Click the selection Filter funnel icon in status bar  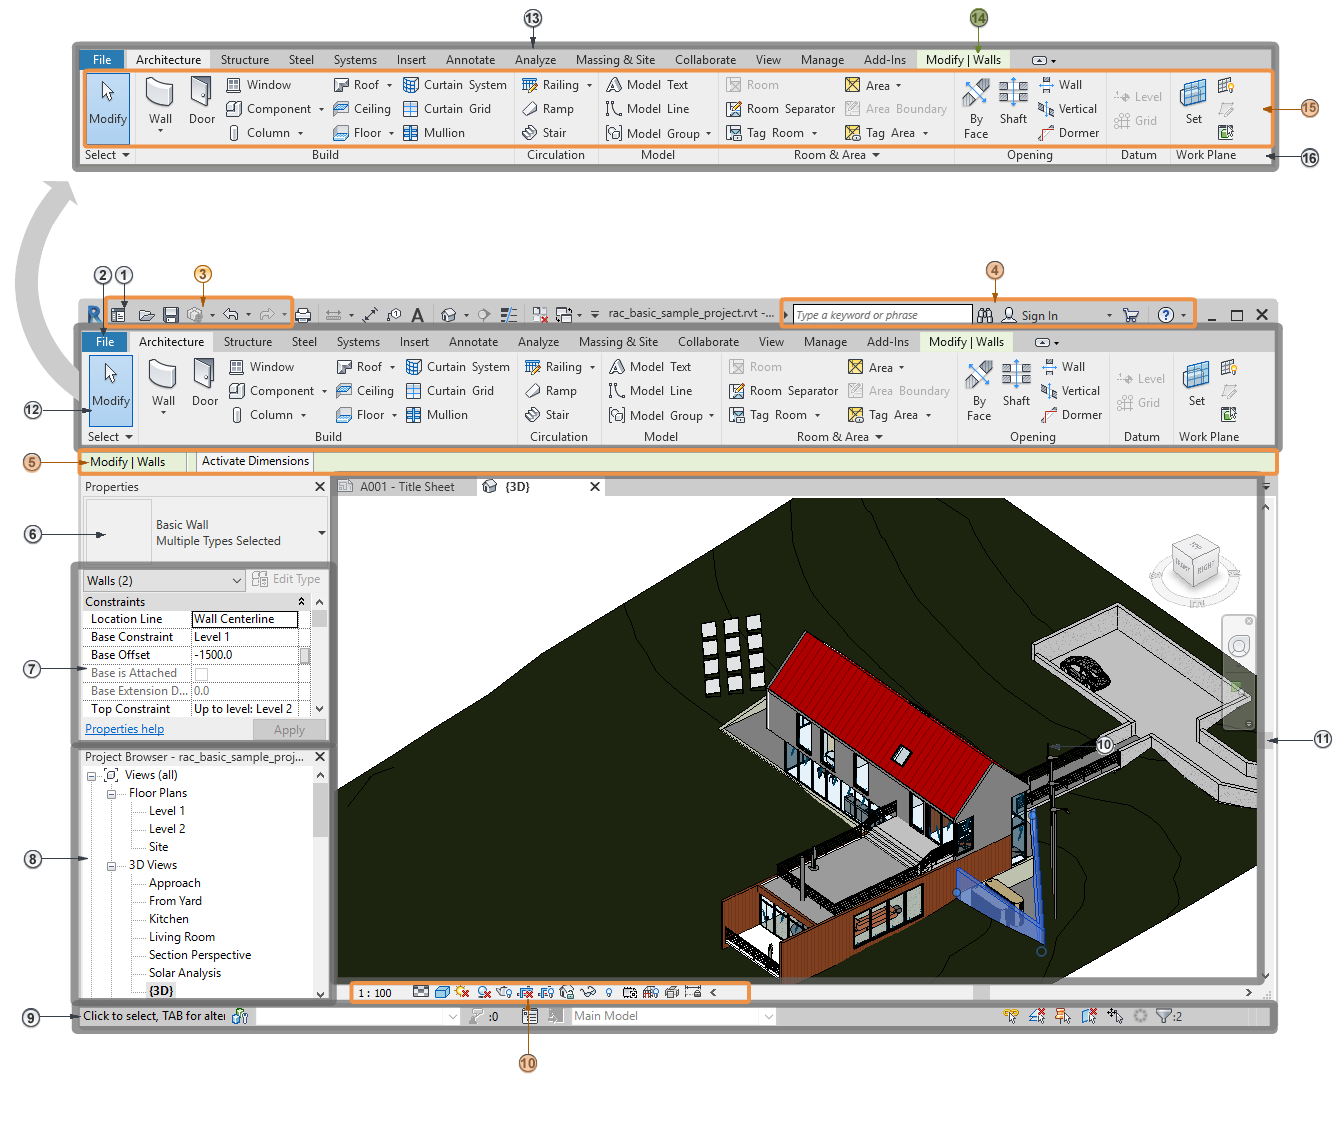click(1163, 1016)
